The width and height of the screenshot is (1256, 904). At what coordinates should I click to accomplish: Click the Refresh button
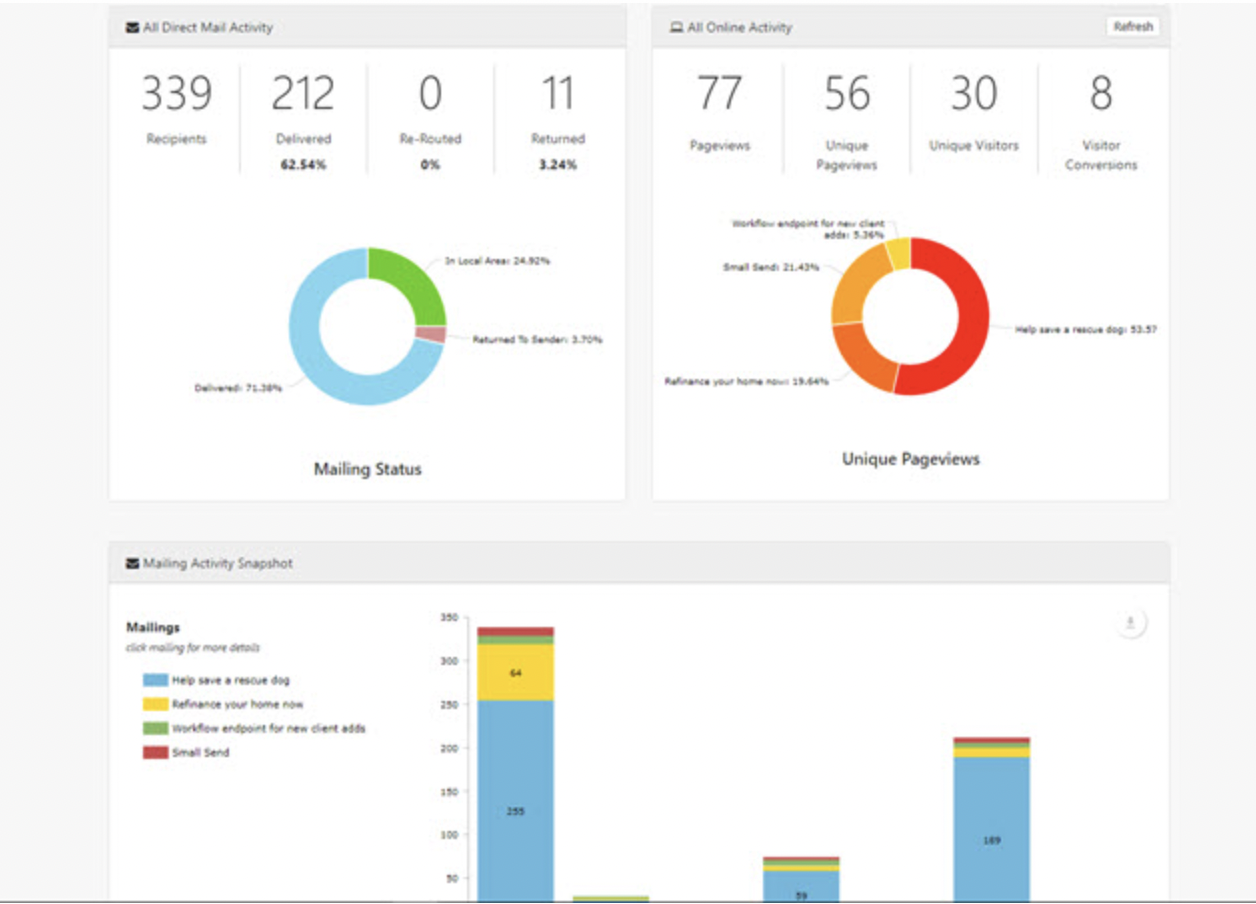(x=1131, y=26)
